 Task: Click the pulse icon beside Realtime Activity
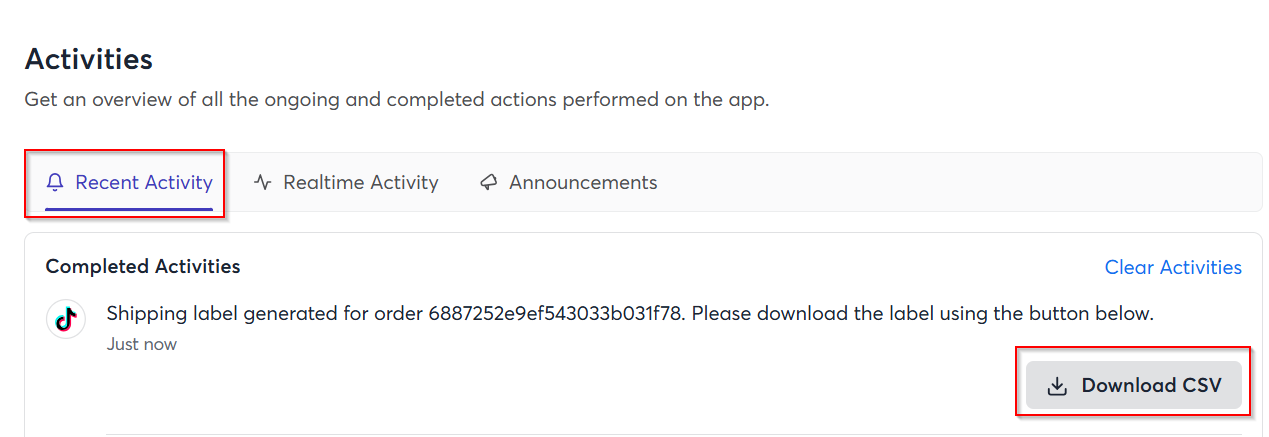tap(263, 183)
